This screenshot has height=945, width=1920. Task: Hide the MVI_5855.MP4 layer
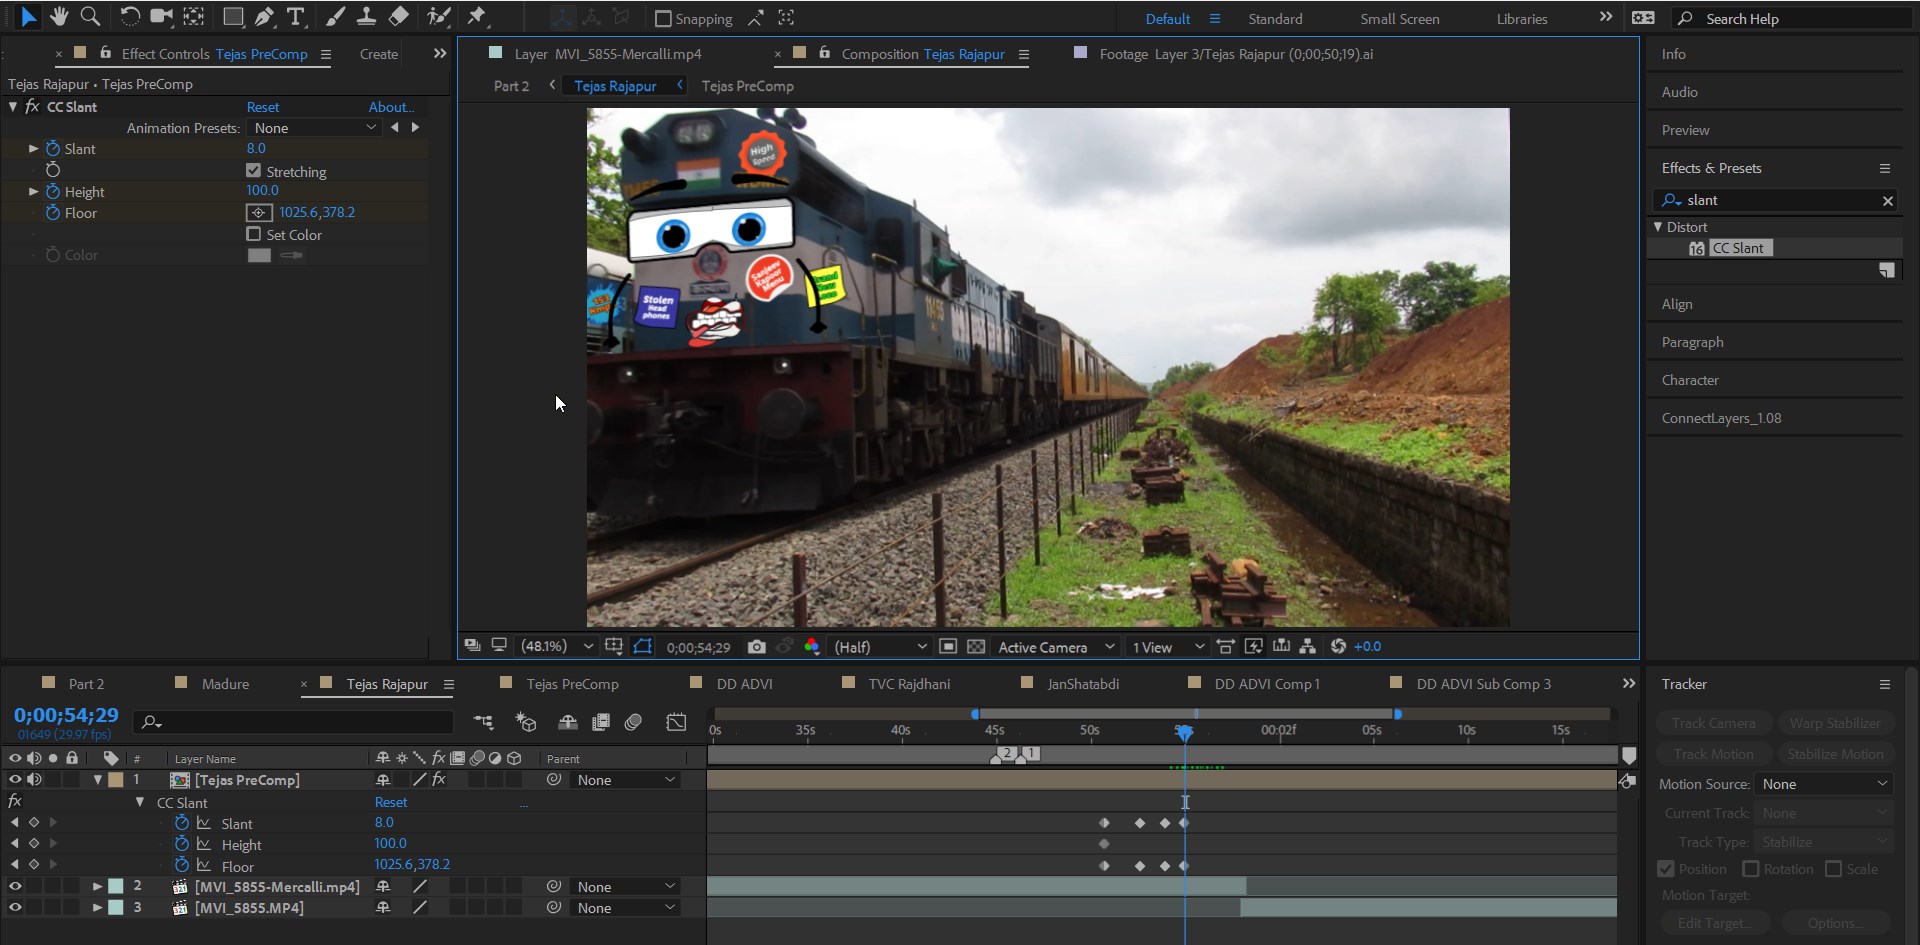(x=15, y=908)
